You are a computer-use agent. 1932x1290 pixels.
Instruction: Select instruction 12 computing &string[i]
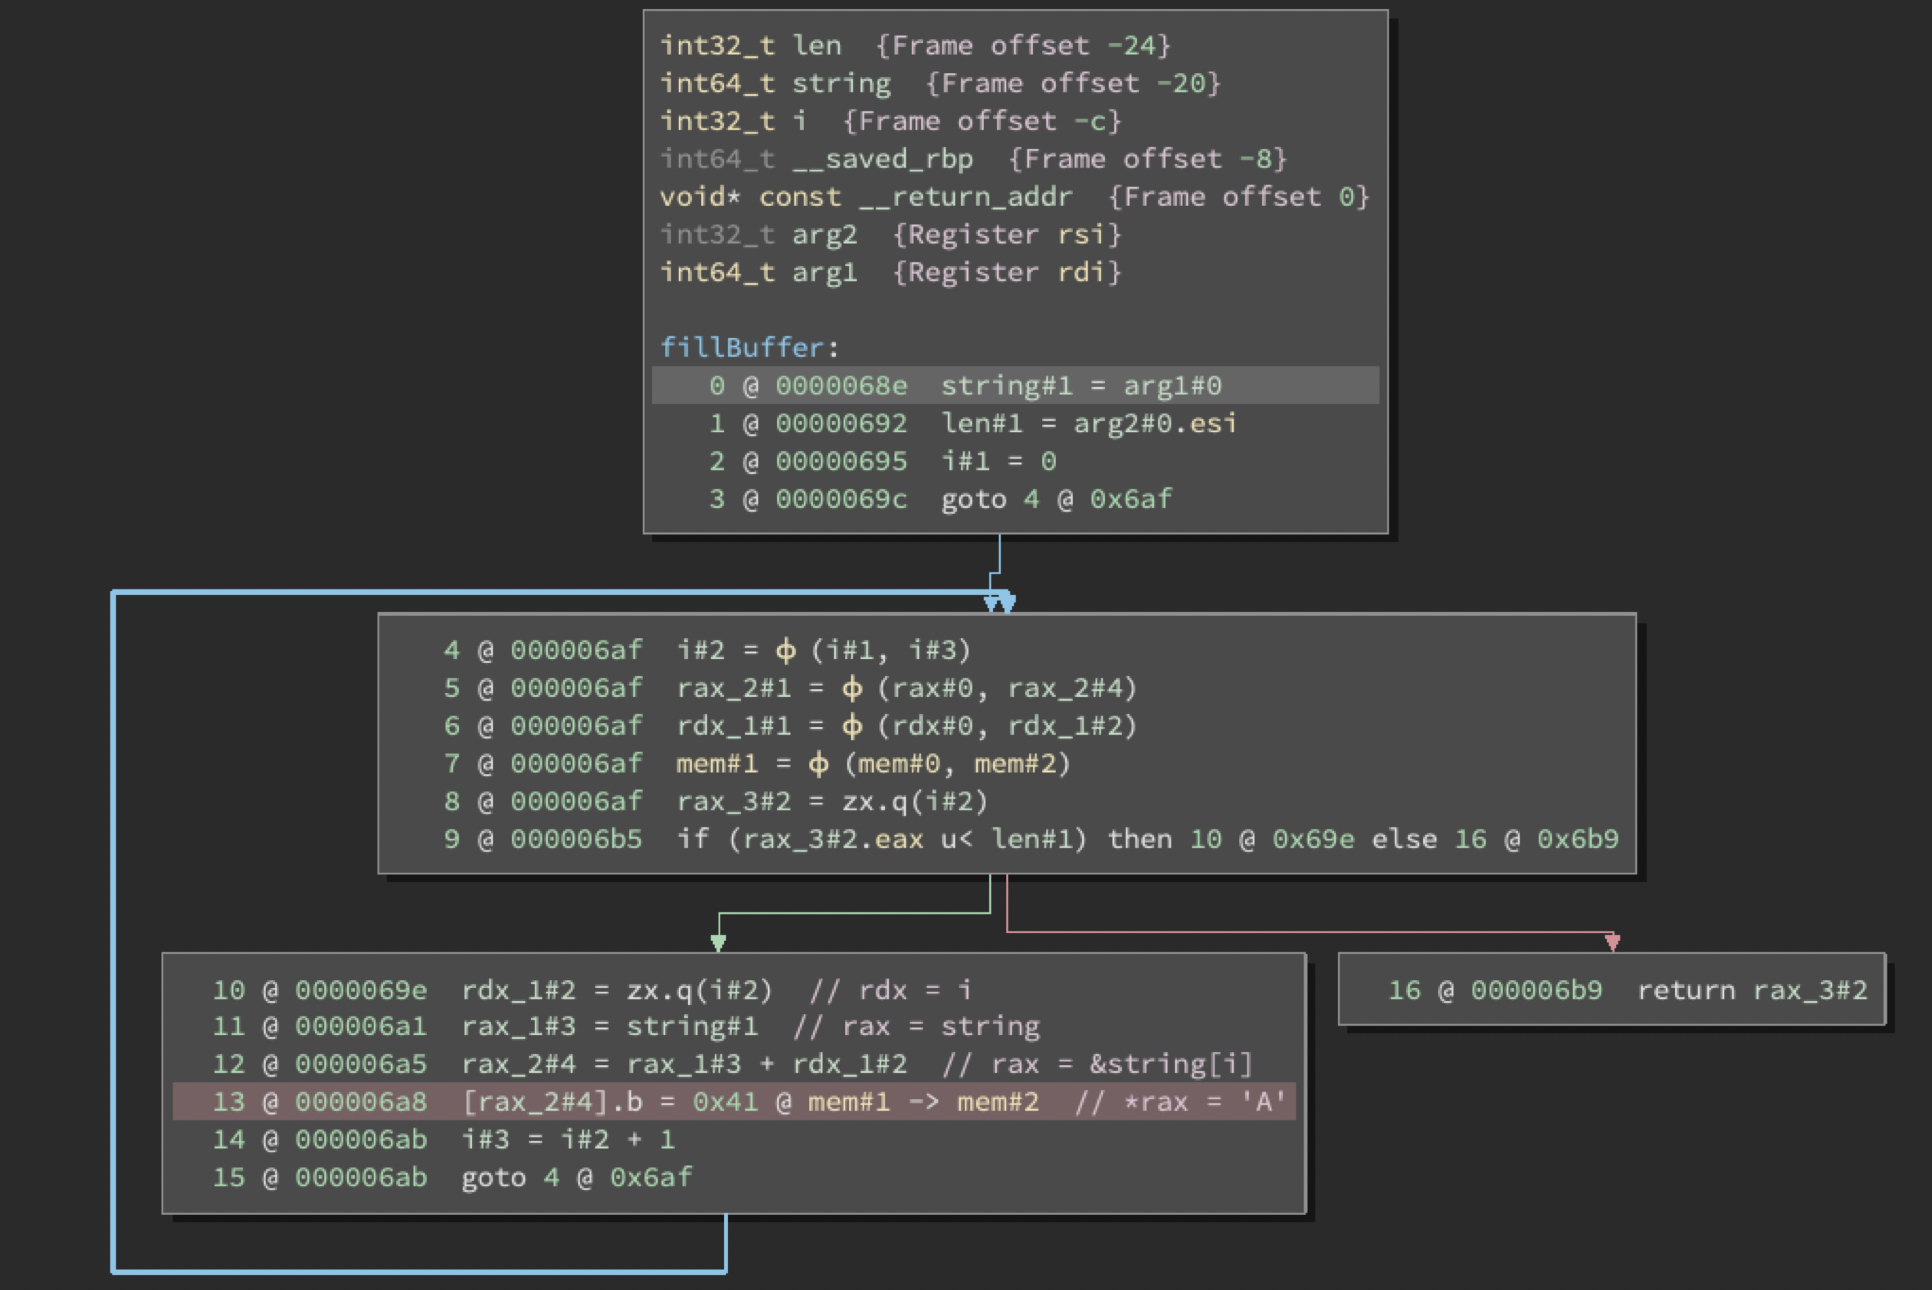click(684, 1064)
